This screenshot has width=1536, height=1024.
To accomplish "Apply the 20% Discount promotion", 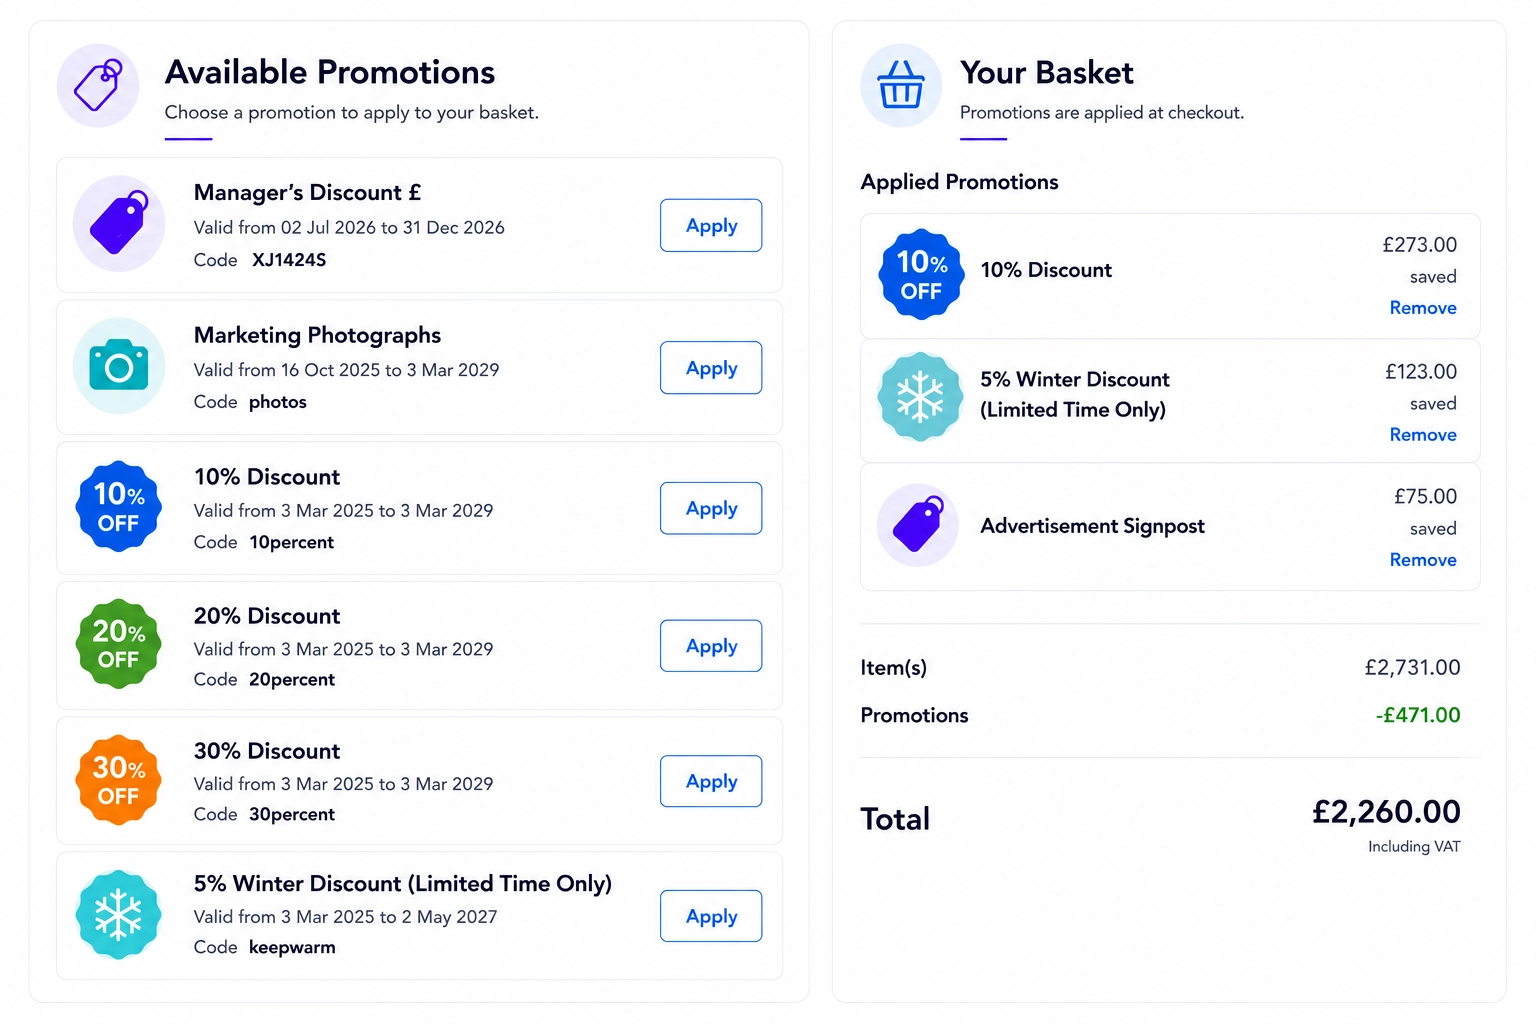I will [711, 646].
